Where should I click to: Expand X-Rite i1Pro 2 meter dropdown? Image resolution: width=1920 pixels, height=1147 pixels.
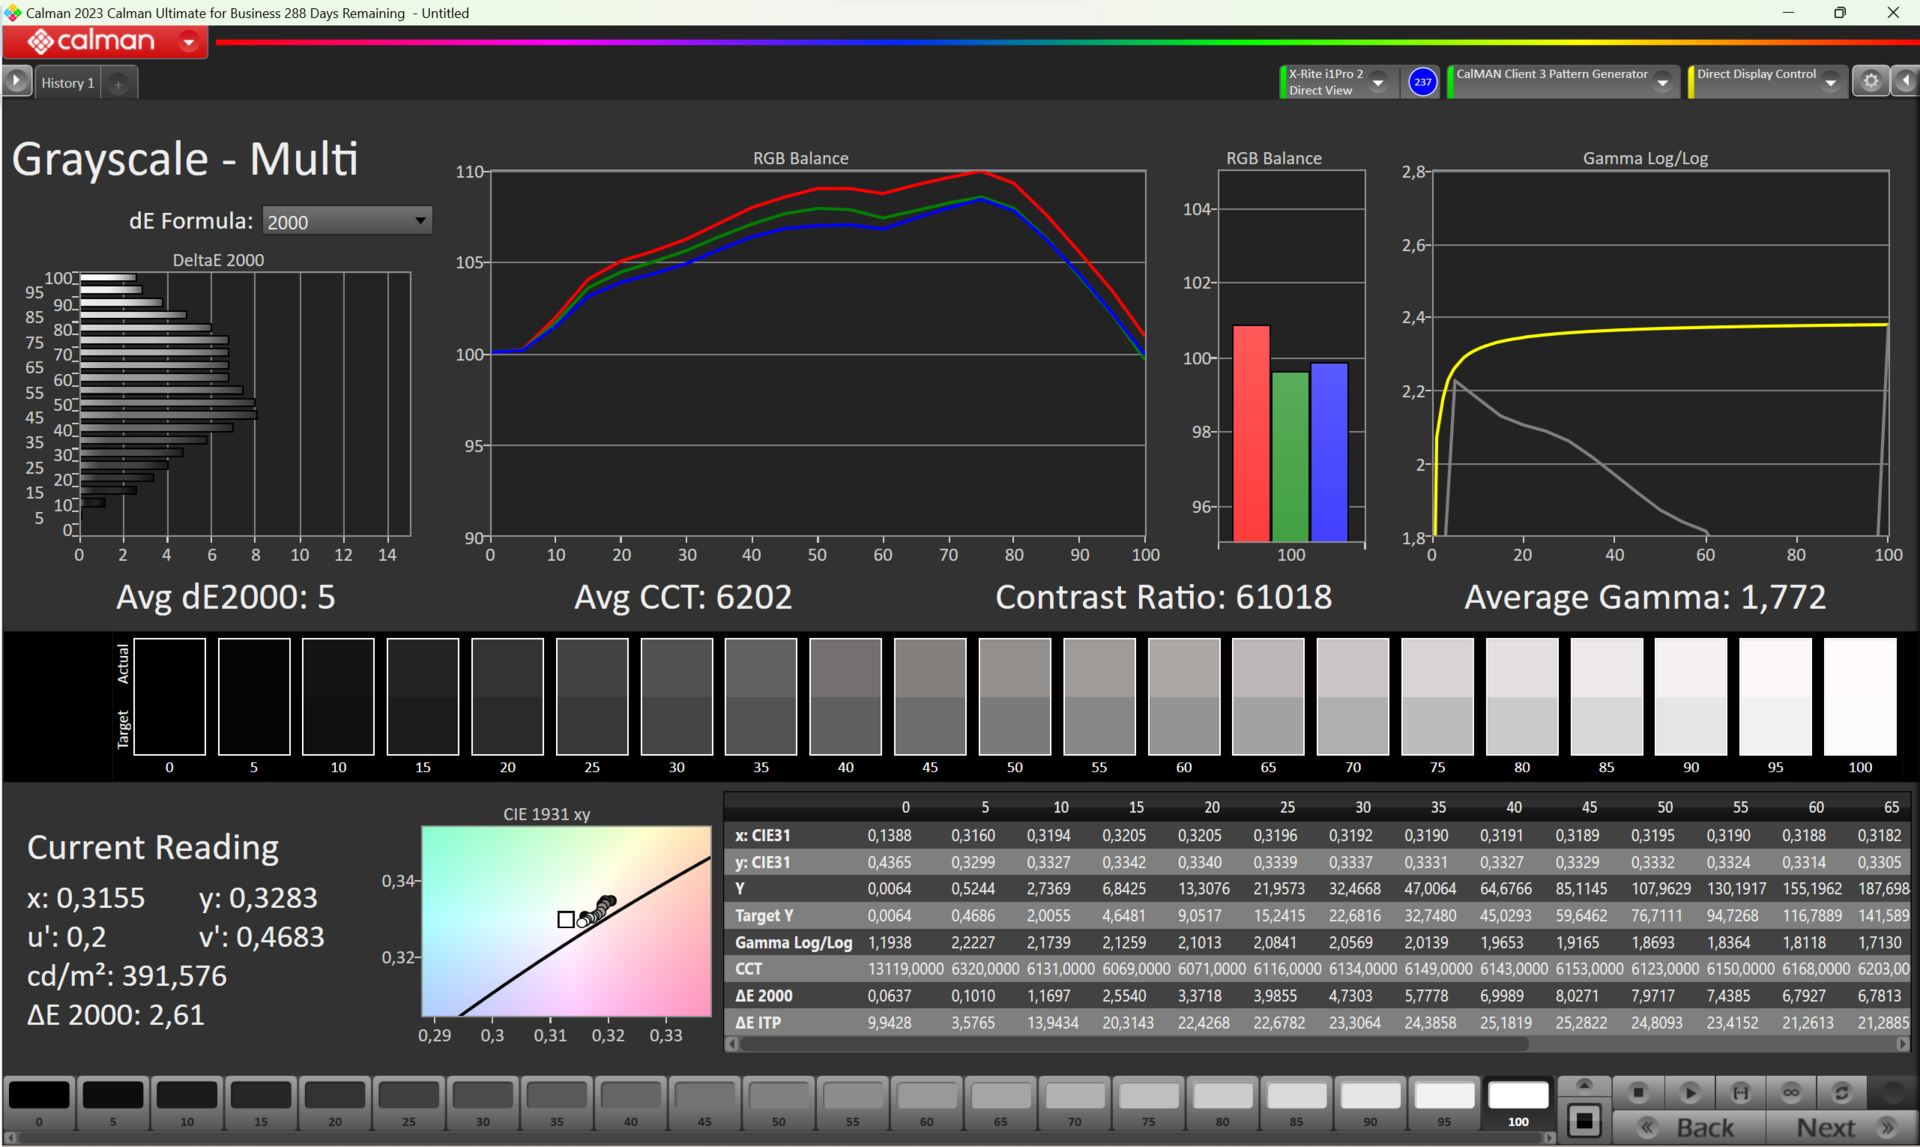click(1378, 82)
